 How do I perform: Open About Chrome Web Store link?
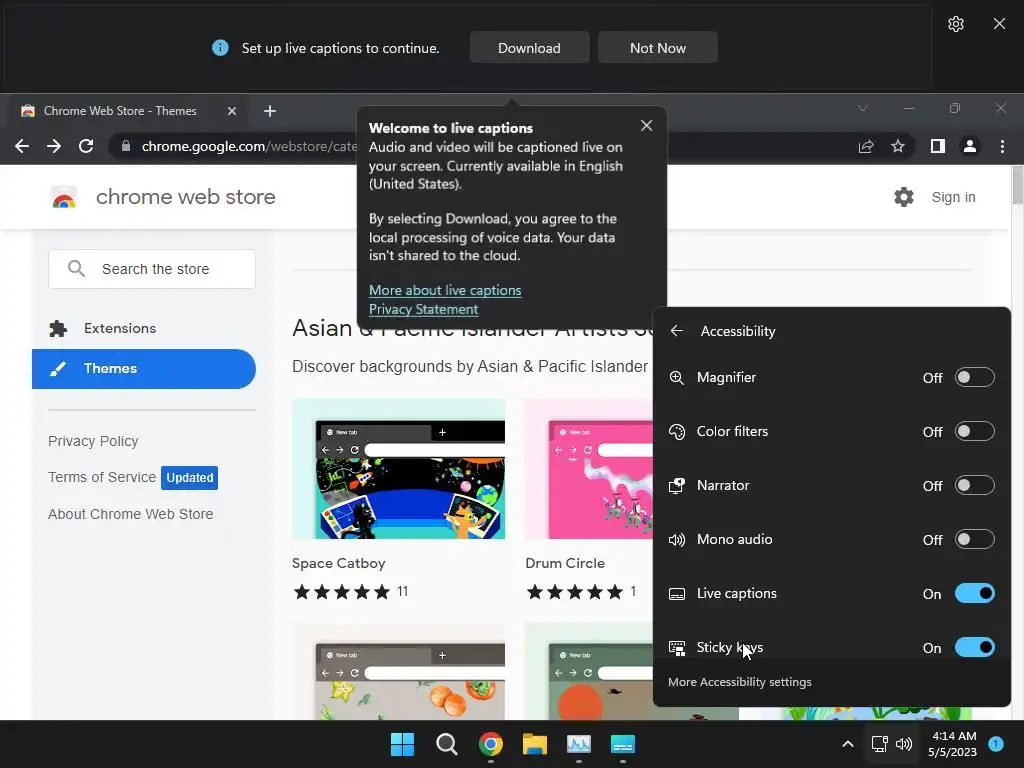pyautogui.click(x=131, y=515)
